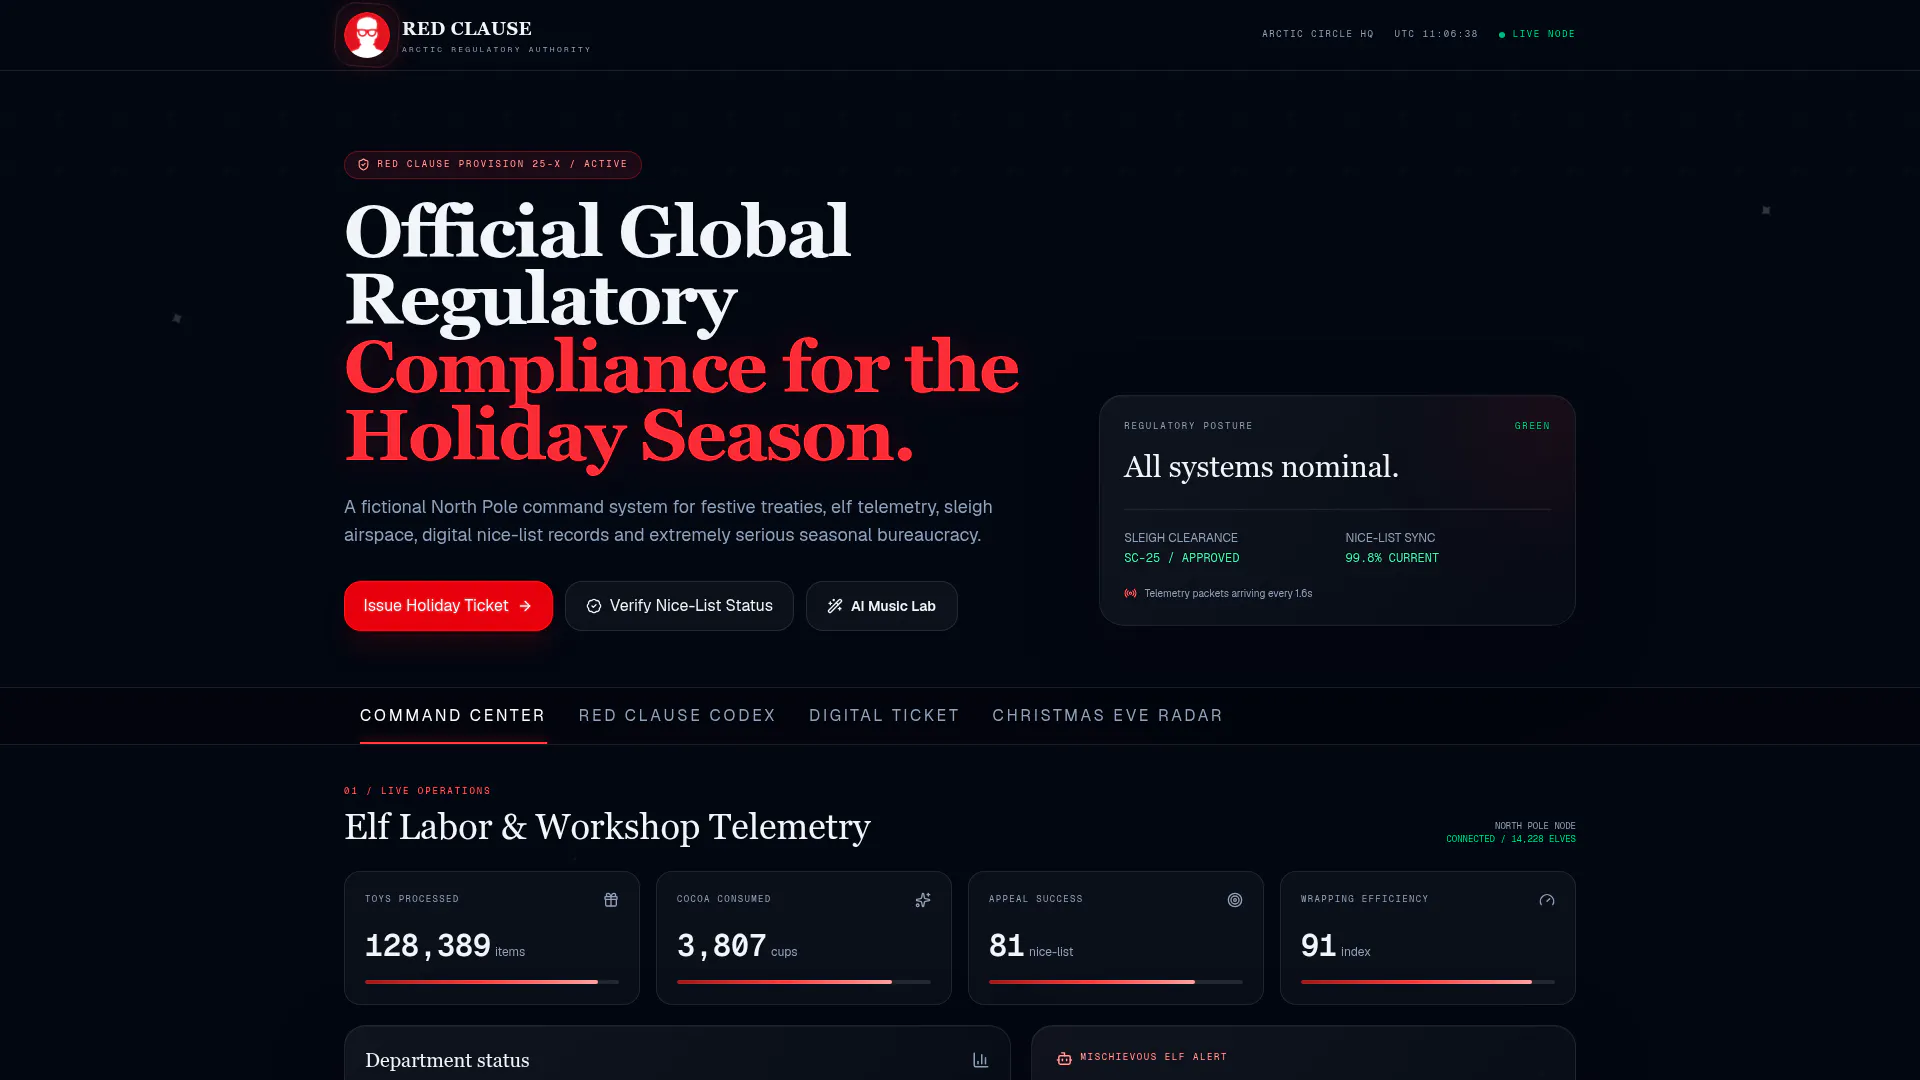This screenshot has width=1920, height=1080.
Task: Click the robot icon next to Mischievous Elf Alert
Action: click(x=1064, y=1058)
